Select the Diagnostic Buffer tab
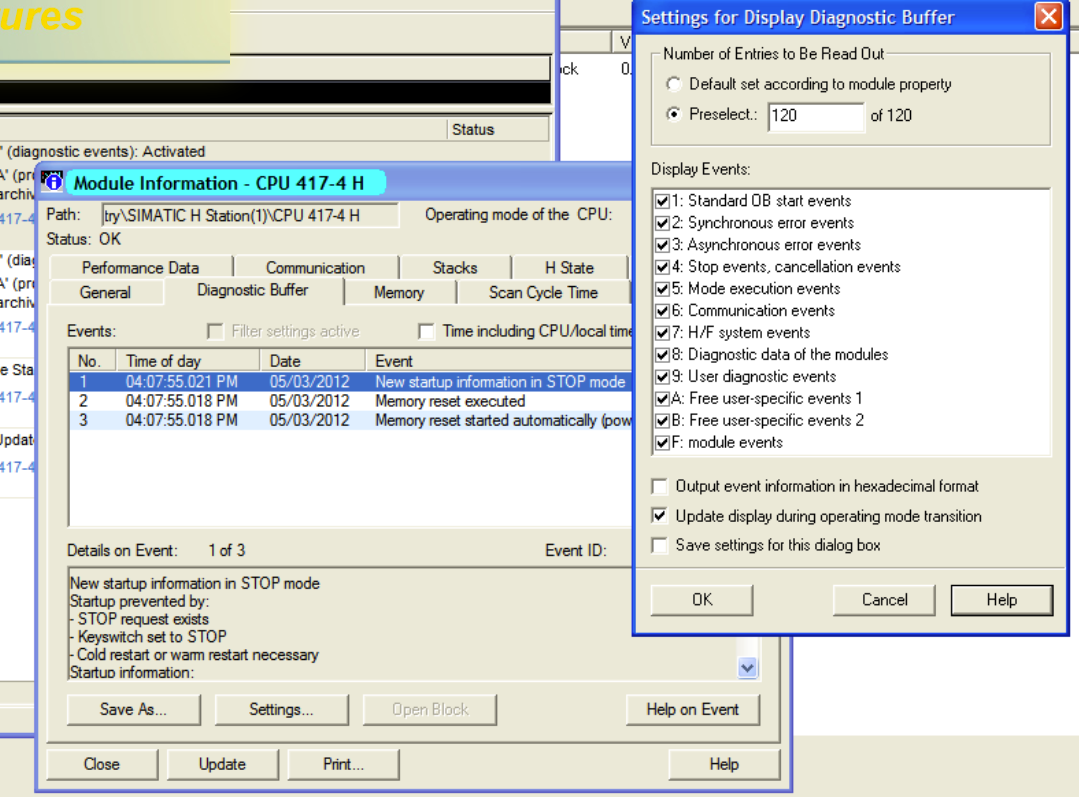 253,290
